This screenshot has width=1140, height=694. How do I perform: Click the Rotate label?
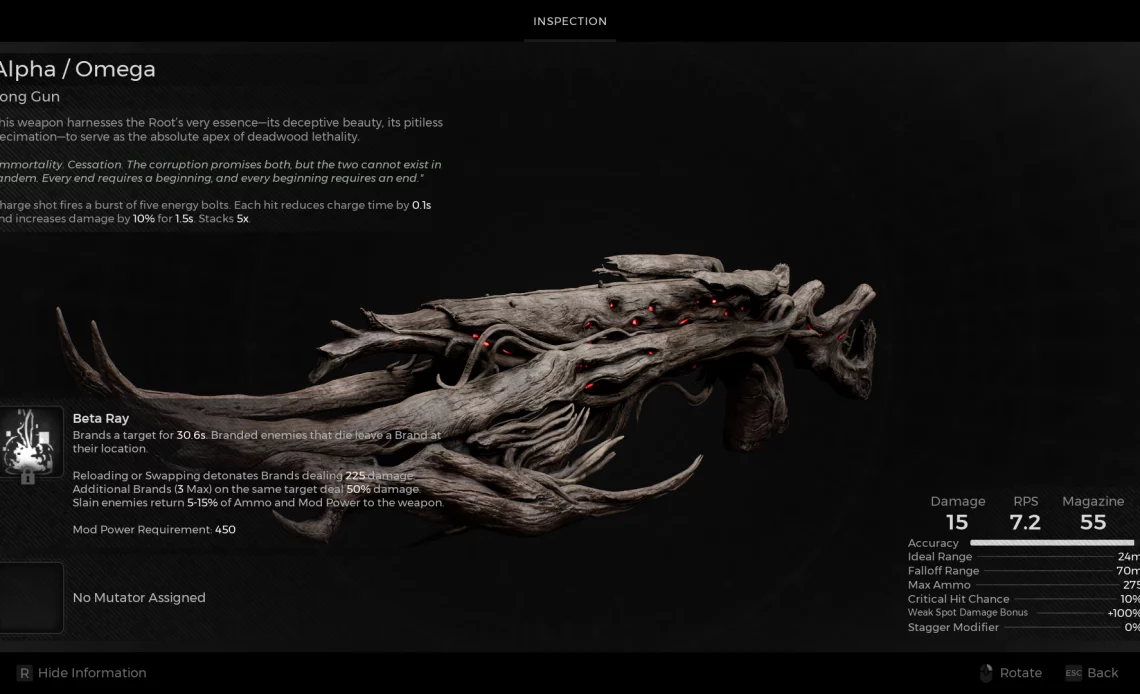1020,673
